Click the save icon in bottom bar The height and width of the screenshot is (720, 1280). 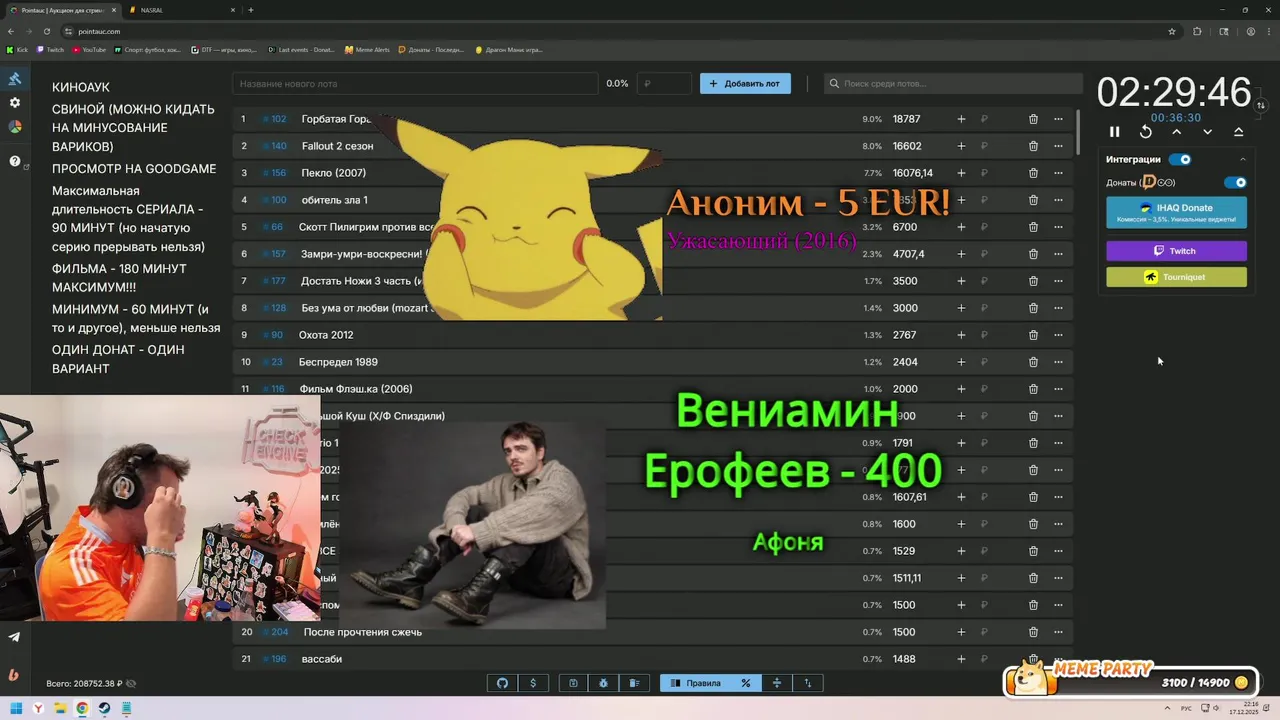tap(573, 683)
